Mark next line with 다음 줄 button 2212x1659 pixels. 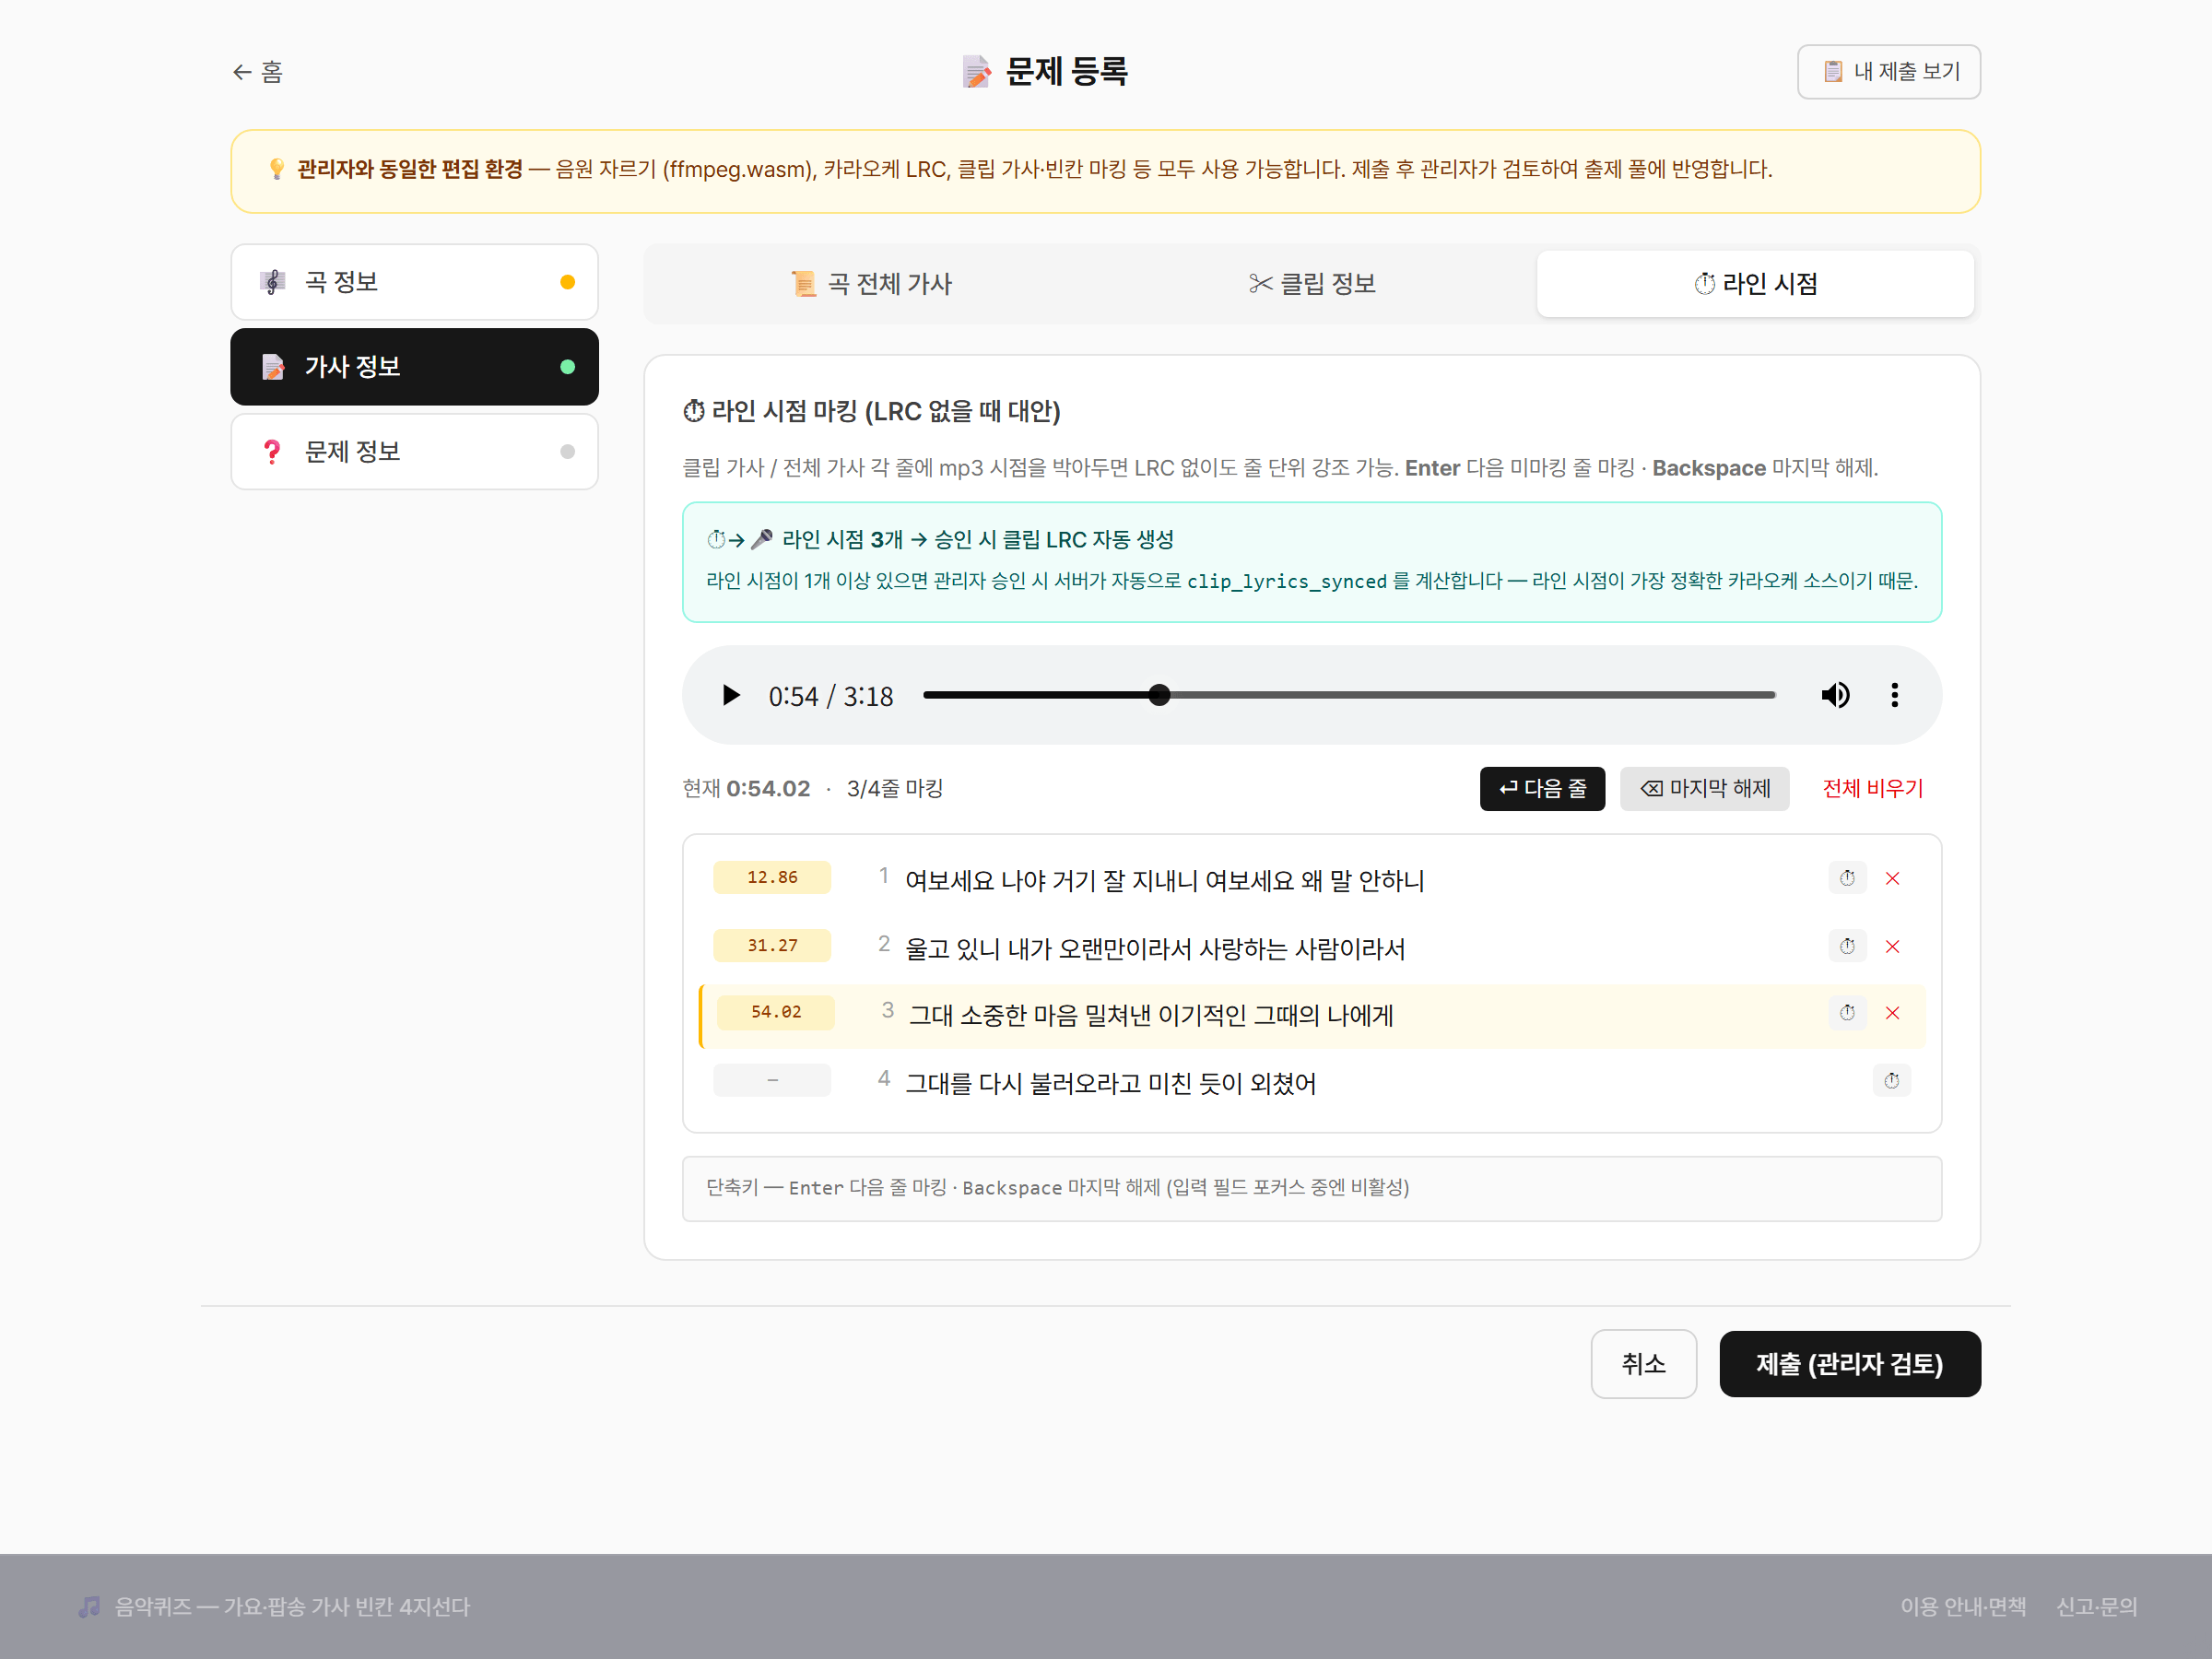pyautogui.click(x=1542, y=789)
